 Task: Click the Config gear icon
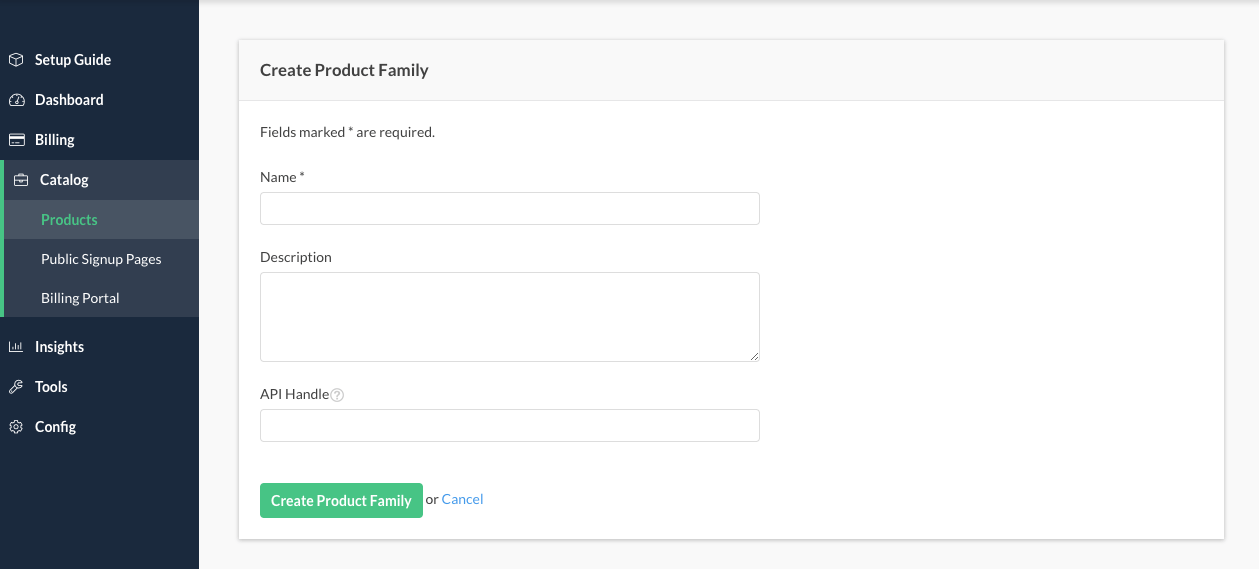pos(16,427)
